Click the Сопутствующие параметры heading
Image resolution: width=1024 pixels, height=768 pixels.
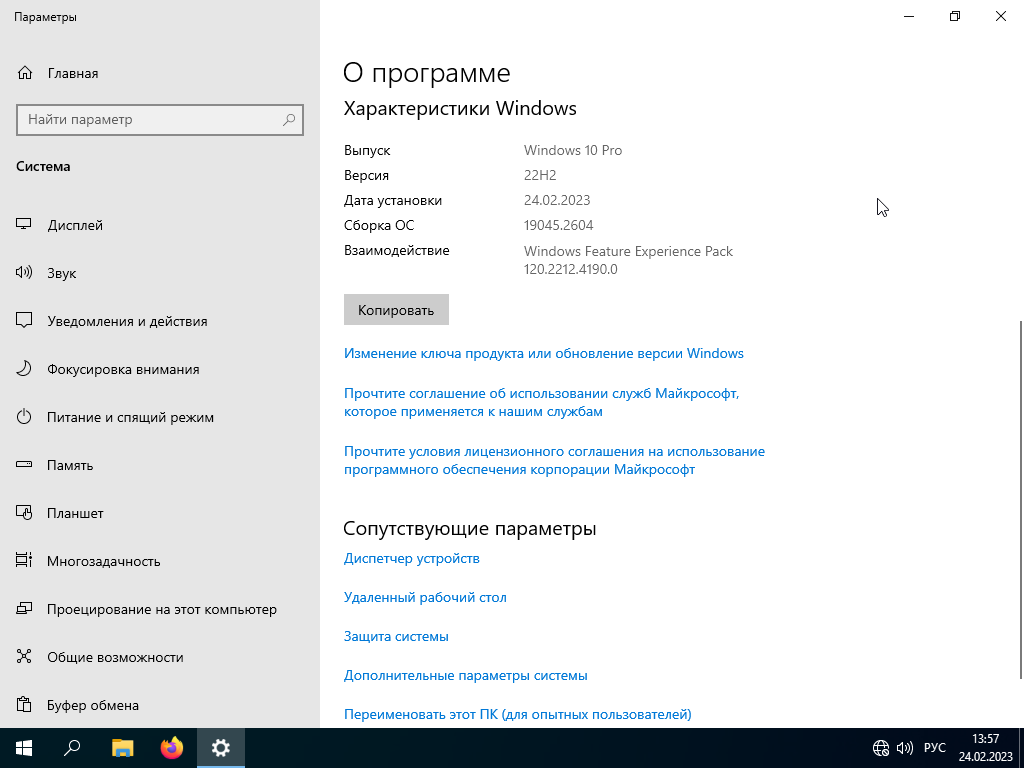tap(470, 528)
